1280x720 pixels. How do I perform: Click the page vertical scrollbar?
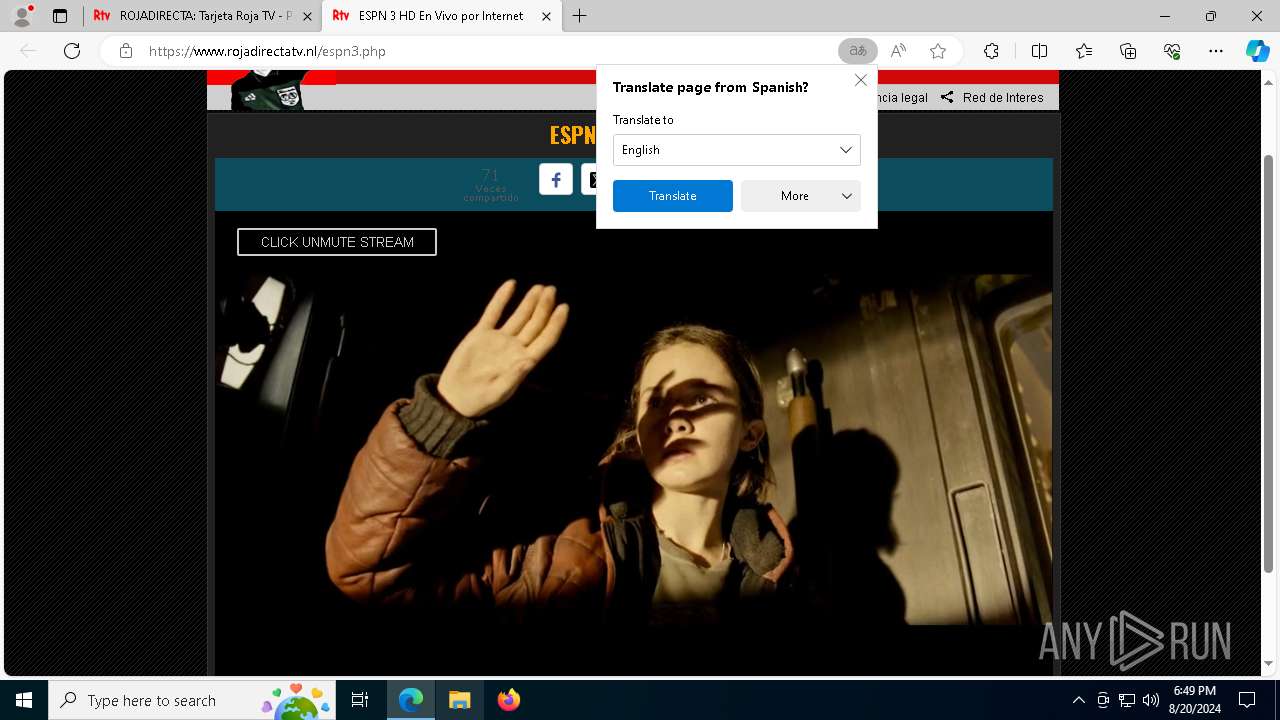click(x=1269, y=362)
